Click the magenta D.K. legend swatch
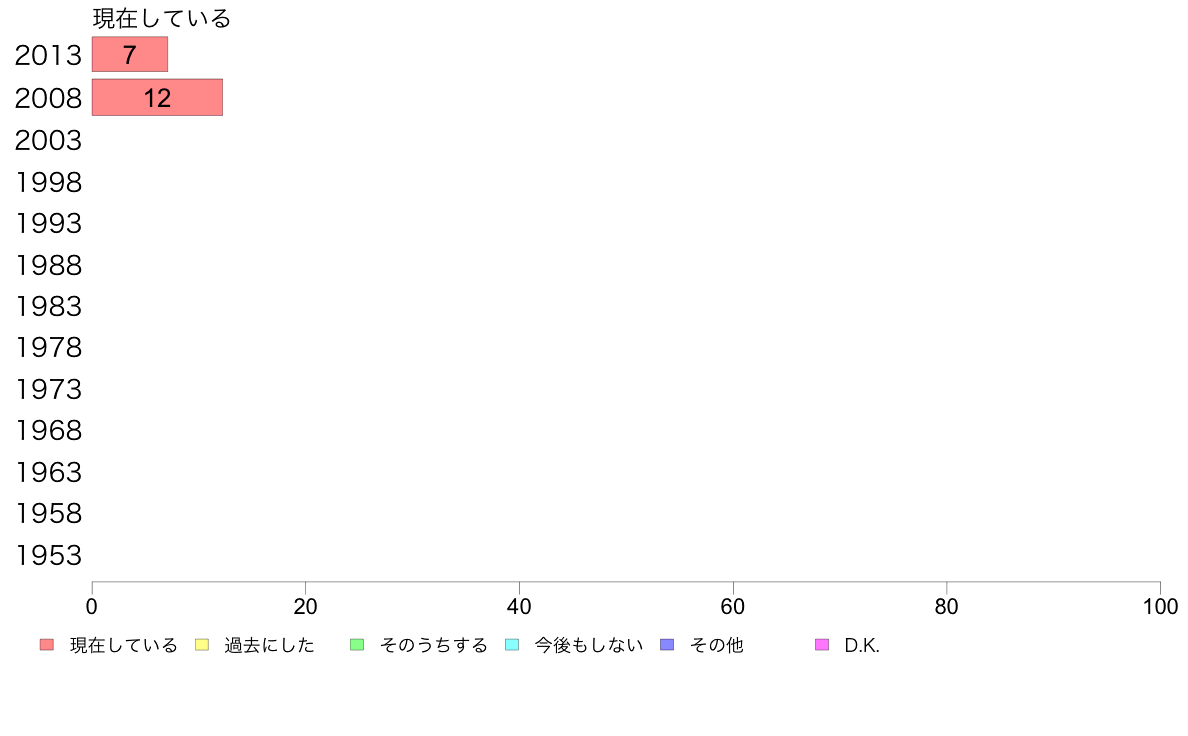Image resolution: width=1188 pixels, height=736 pixels. coord(822,644)
